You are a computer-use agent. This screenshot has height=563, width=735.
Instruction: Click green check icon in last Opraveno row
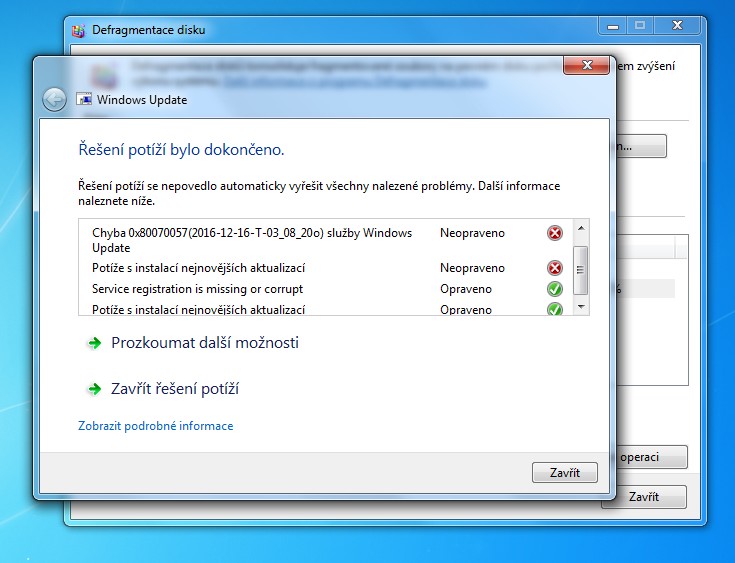555,309
